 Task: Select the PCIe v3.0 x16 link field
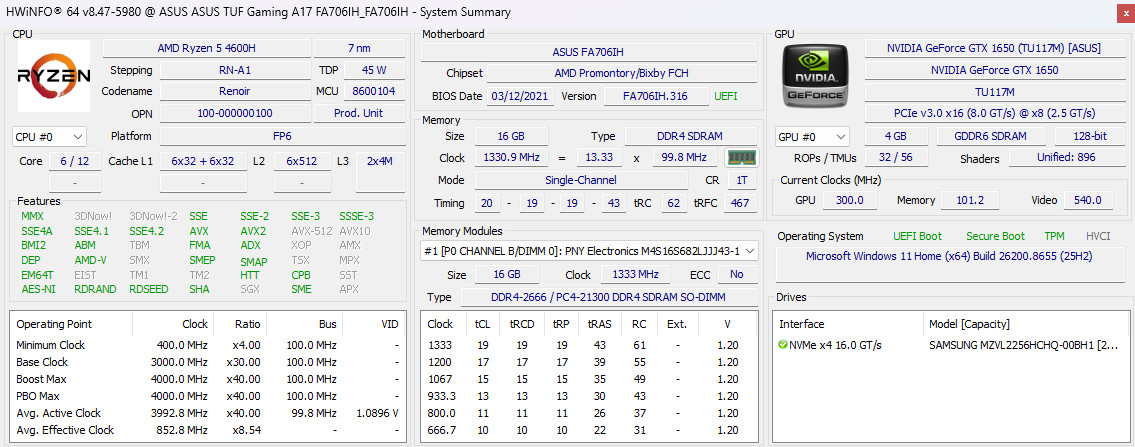click(x=994, y=114)
